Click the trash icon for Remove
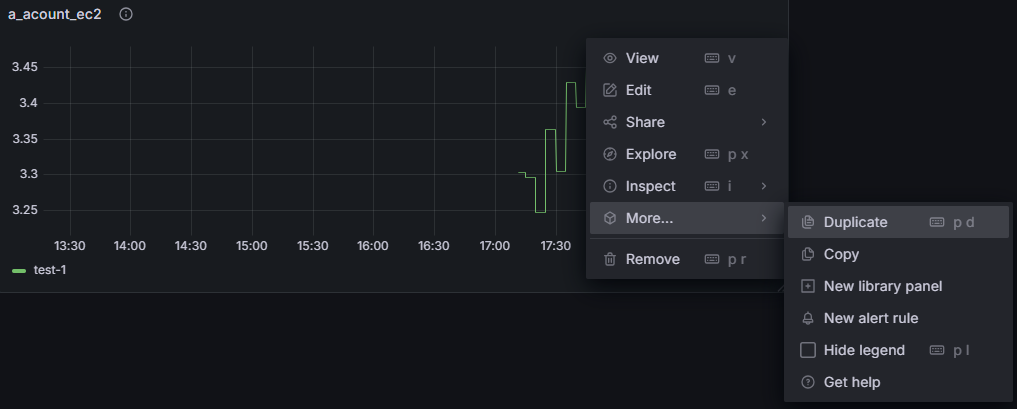 pyautogui.click(x=610, y=259)
